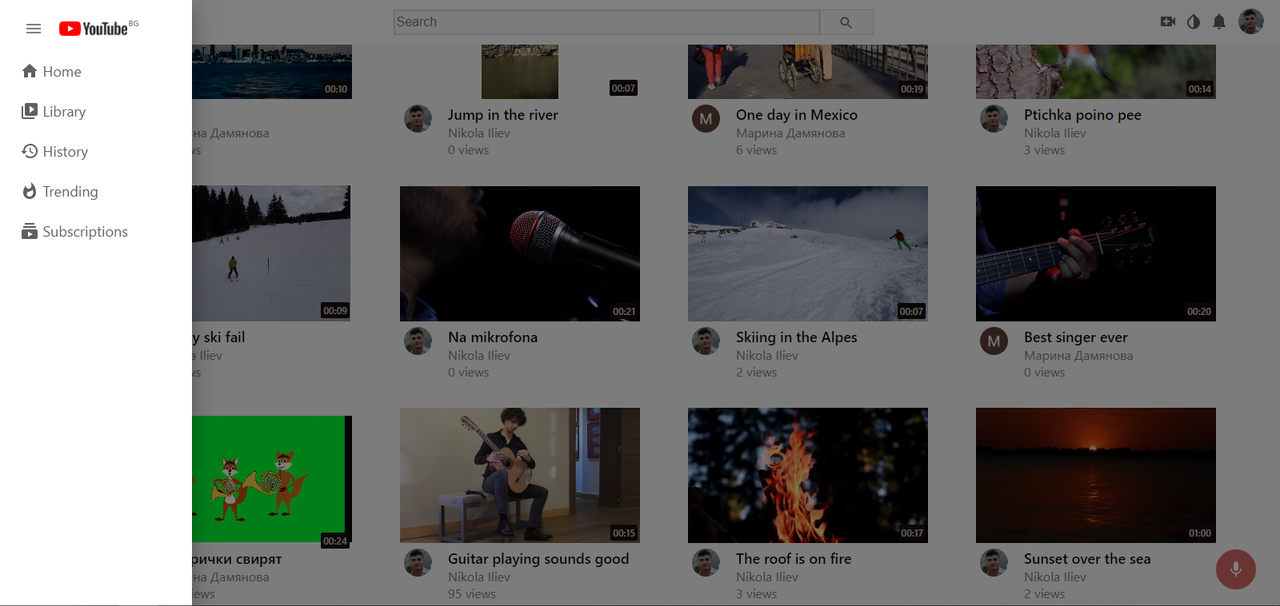Click the magnifier search button
Screen dimensions: 1280x606
[x=846, y=22]
